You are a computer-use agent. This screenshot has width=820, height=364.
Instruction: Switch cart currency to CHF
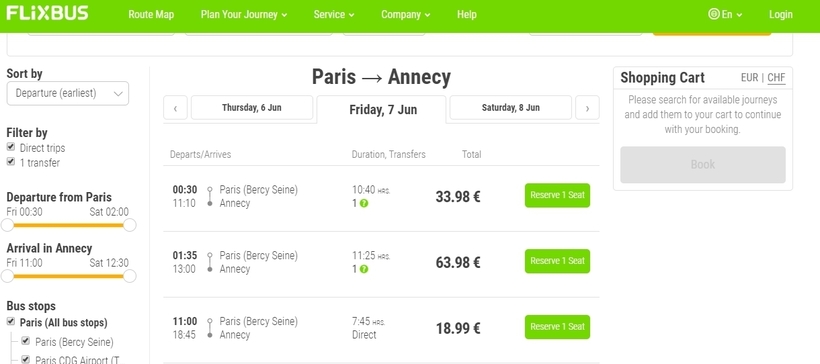[776, 78]
